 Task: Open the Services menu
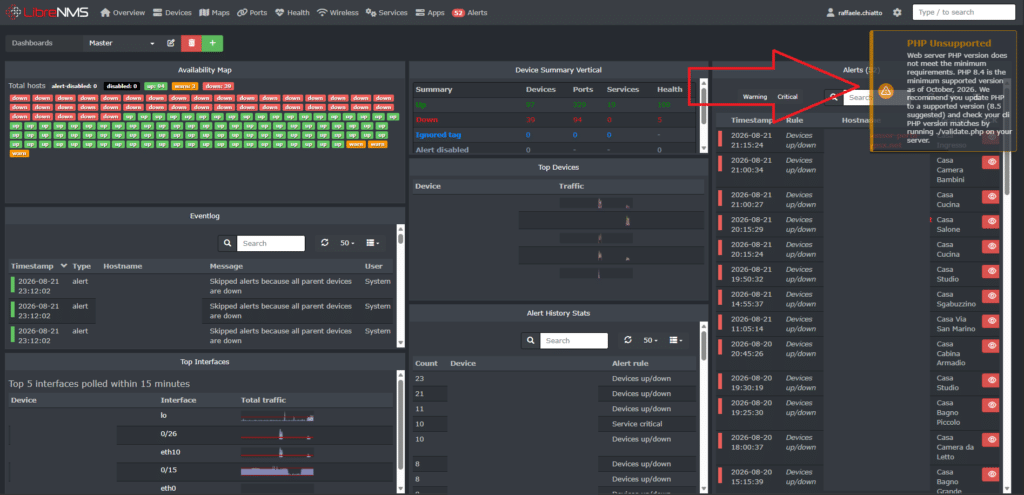click(387, 12)
